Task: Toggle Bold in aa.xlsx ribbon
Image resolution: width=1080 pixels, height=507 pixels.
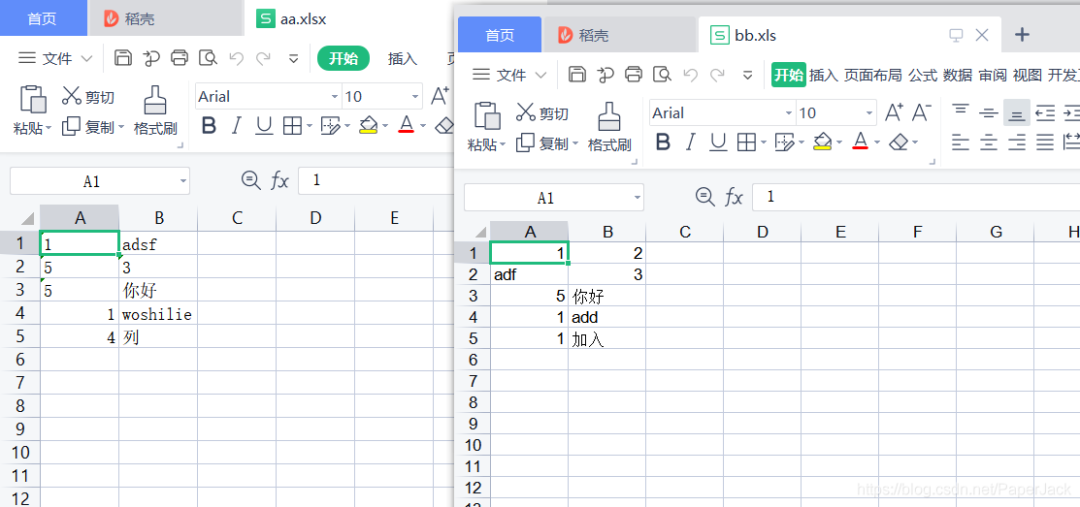Action: pyautogui.click(x=209, y=126)
